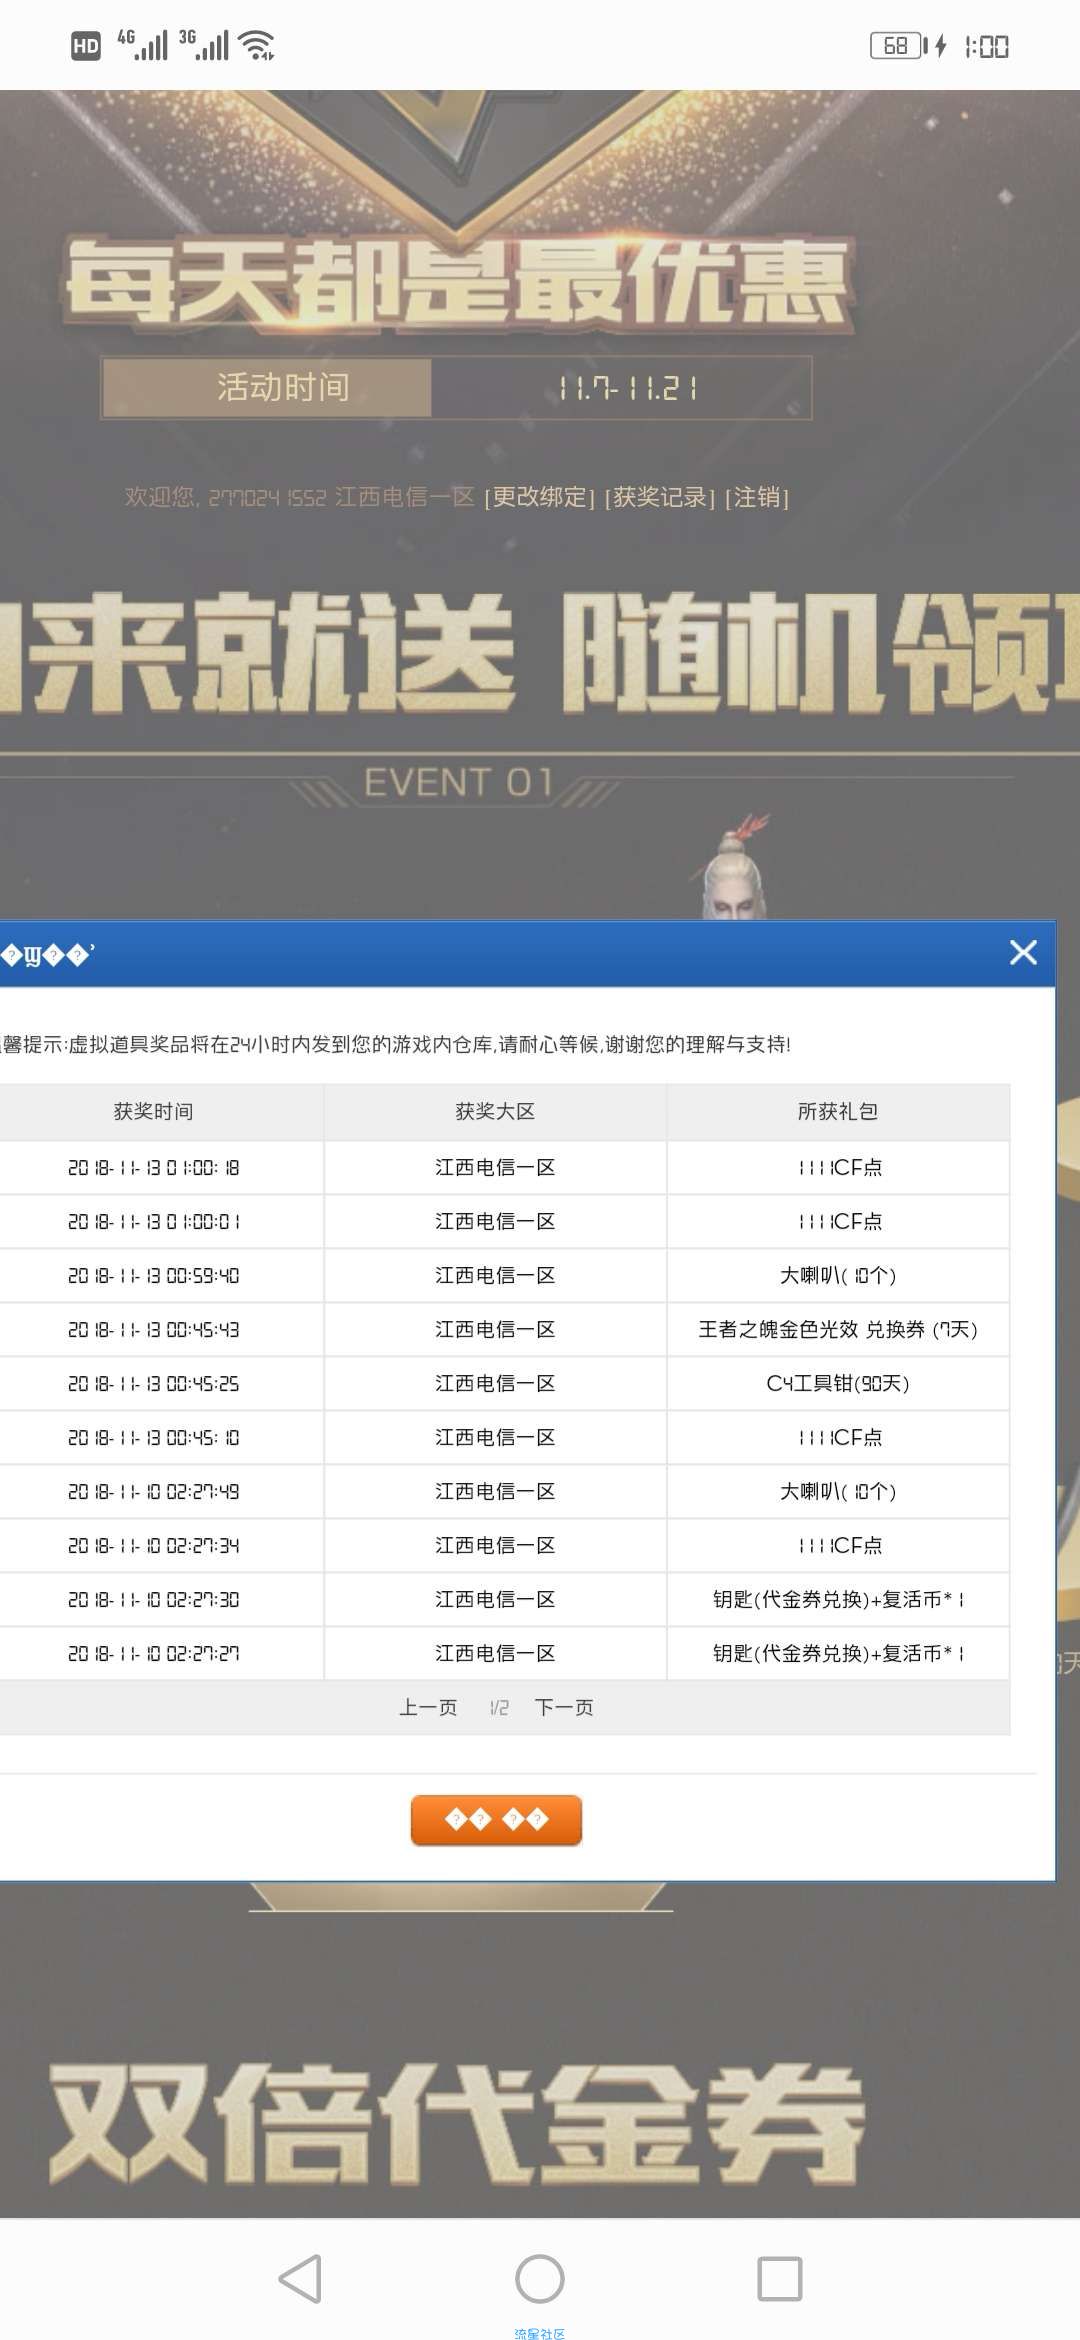Image resolution: width=1080 pixels, height=2340 pixels.
Task: Open the 获奖记录 link
Action: click(x=660, y=497)
